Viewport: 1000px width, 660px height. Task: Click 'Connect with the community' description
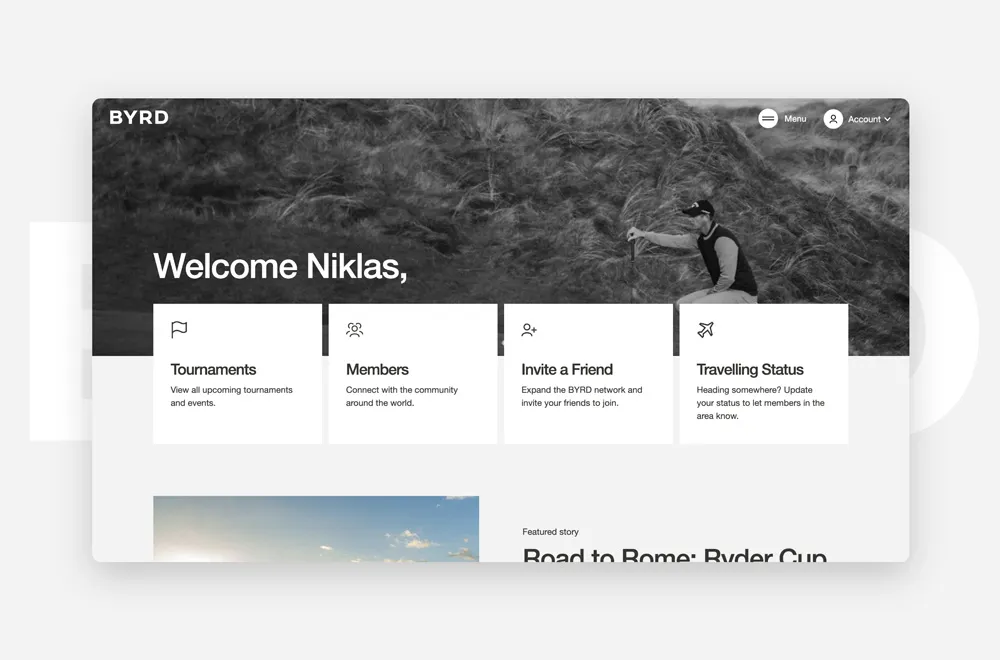(x=402, y=396)
